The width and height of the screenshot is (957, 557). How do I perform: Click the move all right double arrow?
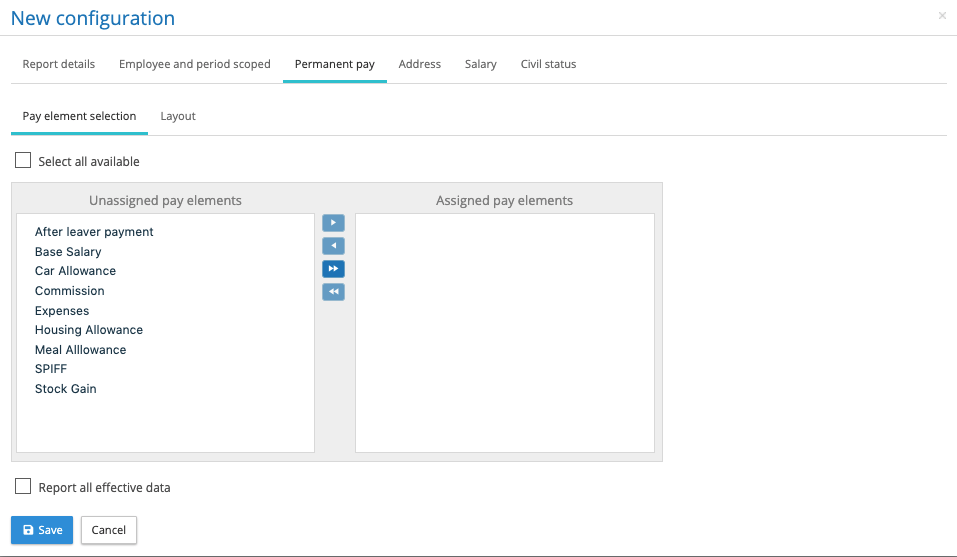pyautogui.click(x=333, y=269)
